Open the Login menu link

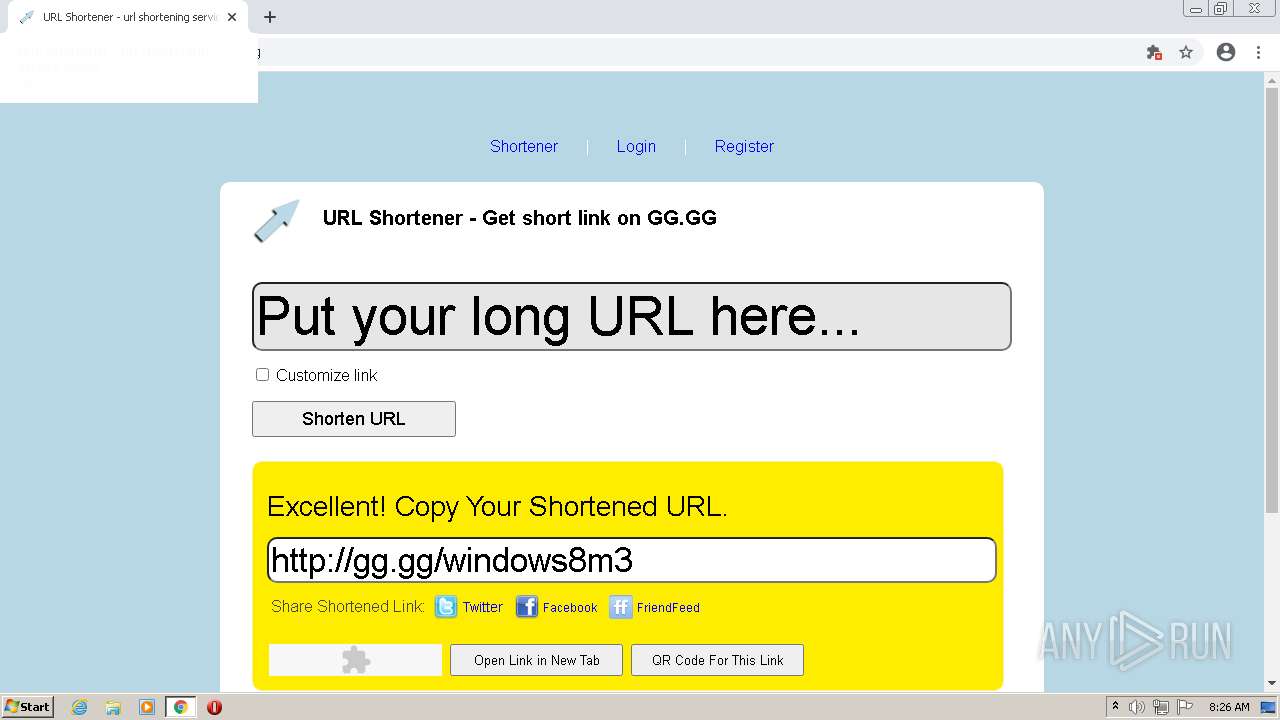pos(636,146)
